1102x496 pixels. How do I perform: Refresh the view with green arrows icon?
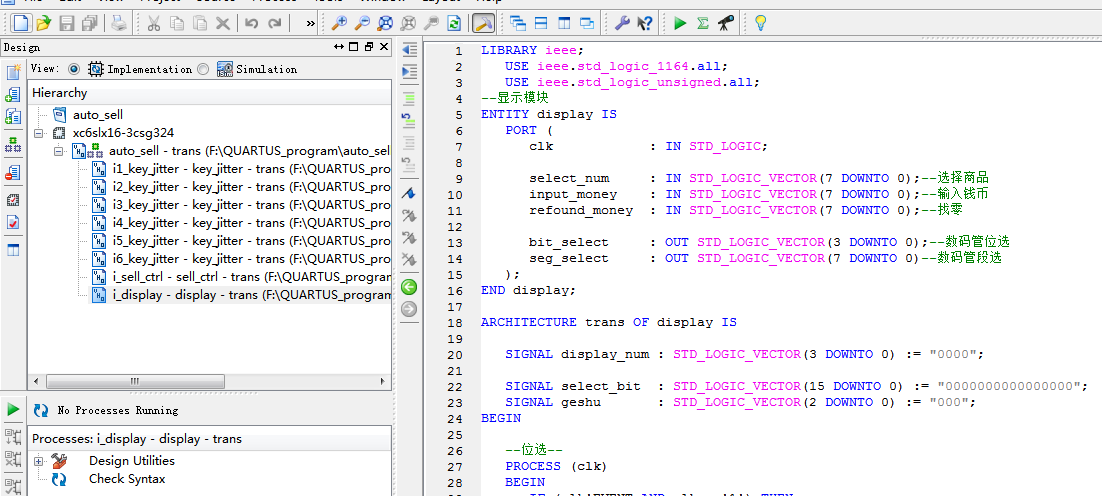coord(454,23)
